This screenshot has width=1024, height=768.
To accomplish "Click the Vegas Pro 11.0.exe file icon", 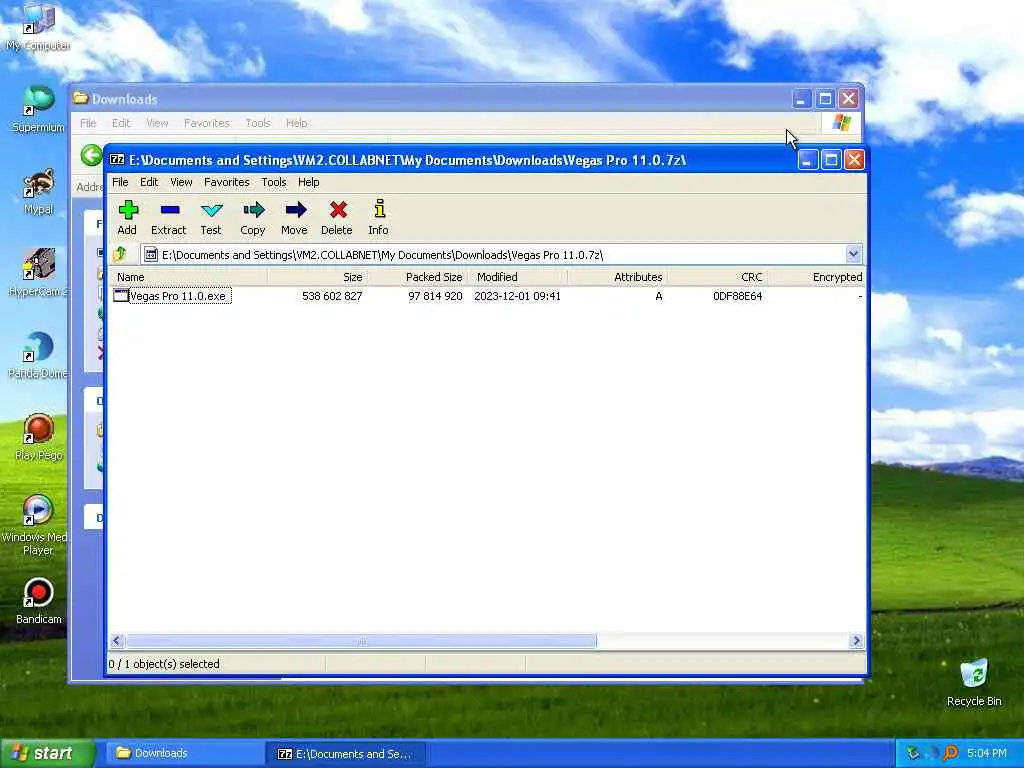I will (120, 295).
